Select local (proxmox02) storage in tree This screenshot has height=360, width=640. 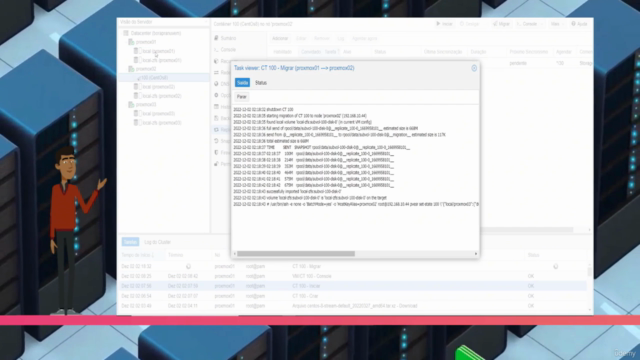[x=158, y=87]
